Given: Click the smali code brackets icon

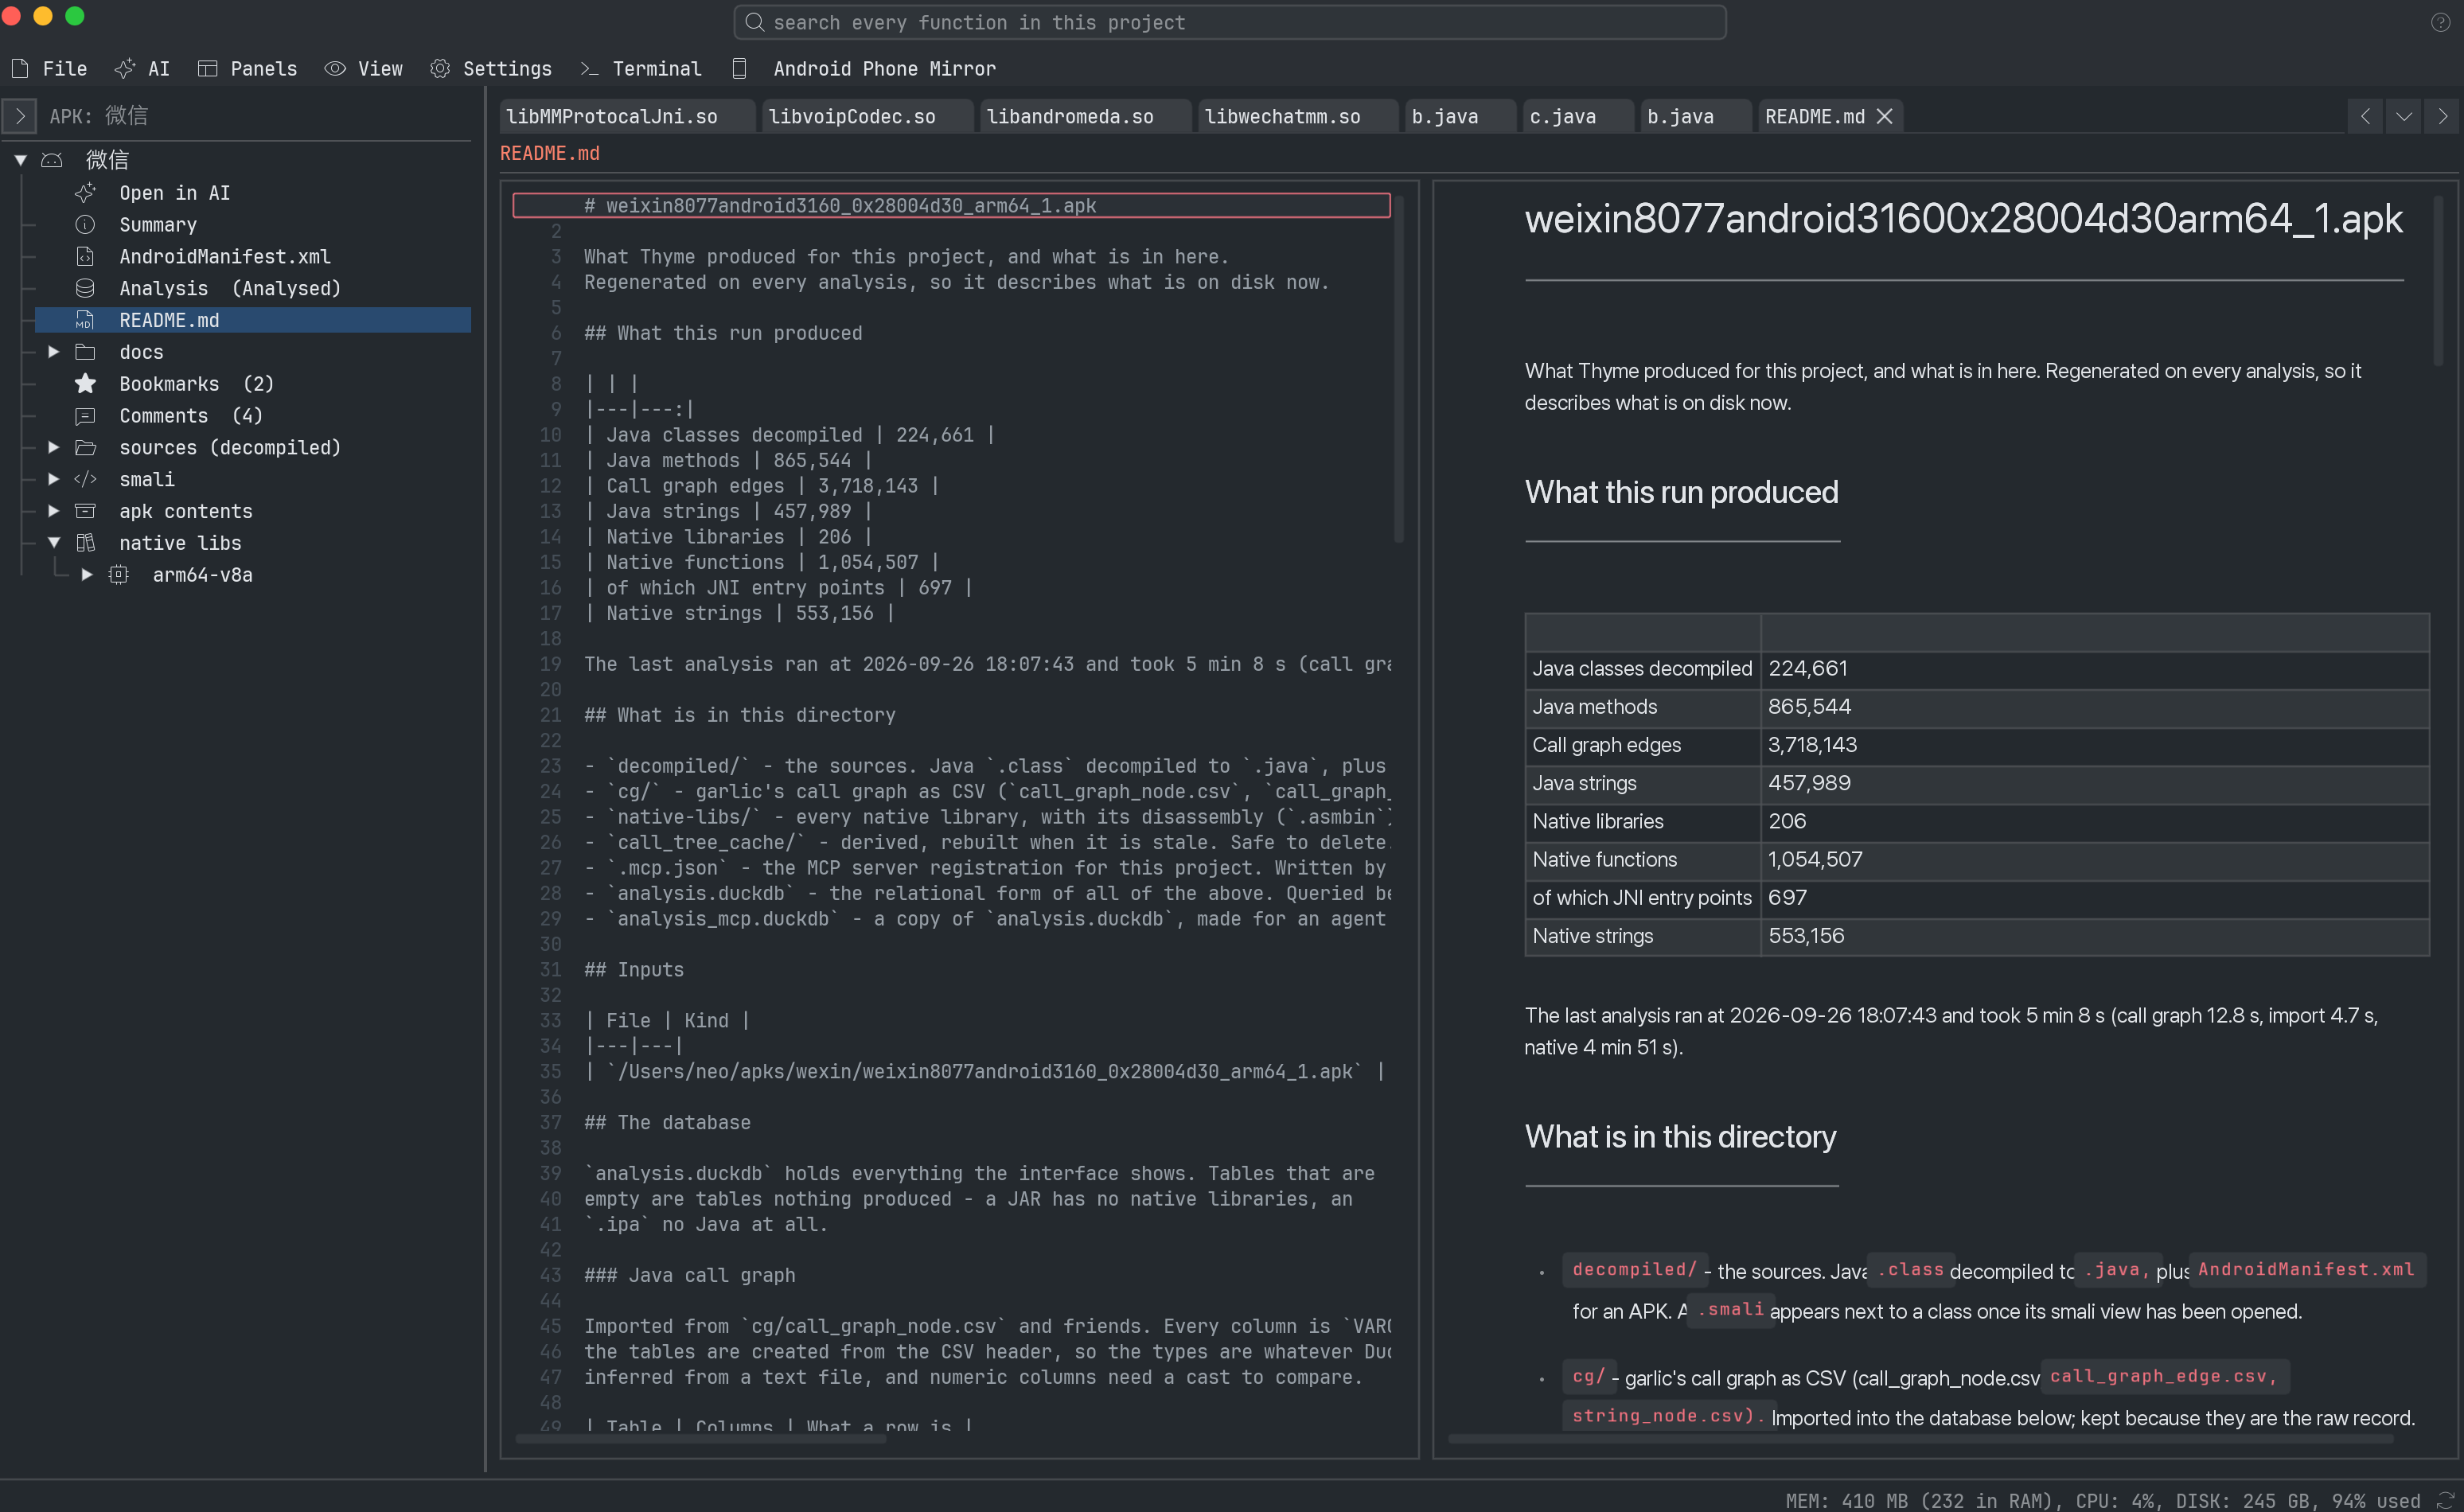Looking at the screenshot, I should (85, 480).
